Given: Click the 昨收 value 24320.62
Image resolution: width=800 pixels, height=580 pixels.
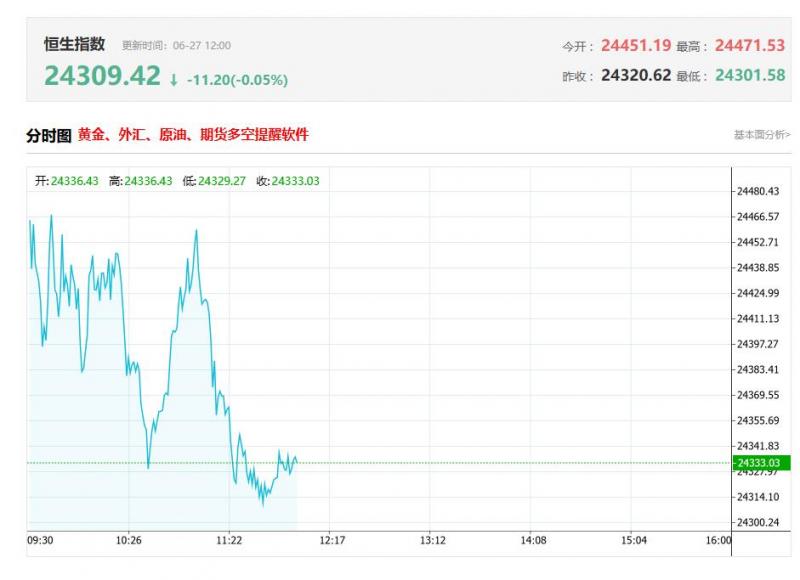Looking at the screenshot, I should [x=636, y=75].
